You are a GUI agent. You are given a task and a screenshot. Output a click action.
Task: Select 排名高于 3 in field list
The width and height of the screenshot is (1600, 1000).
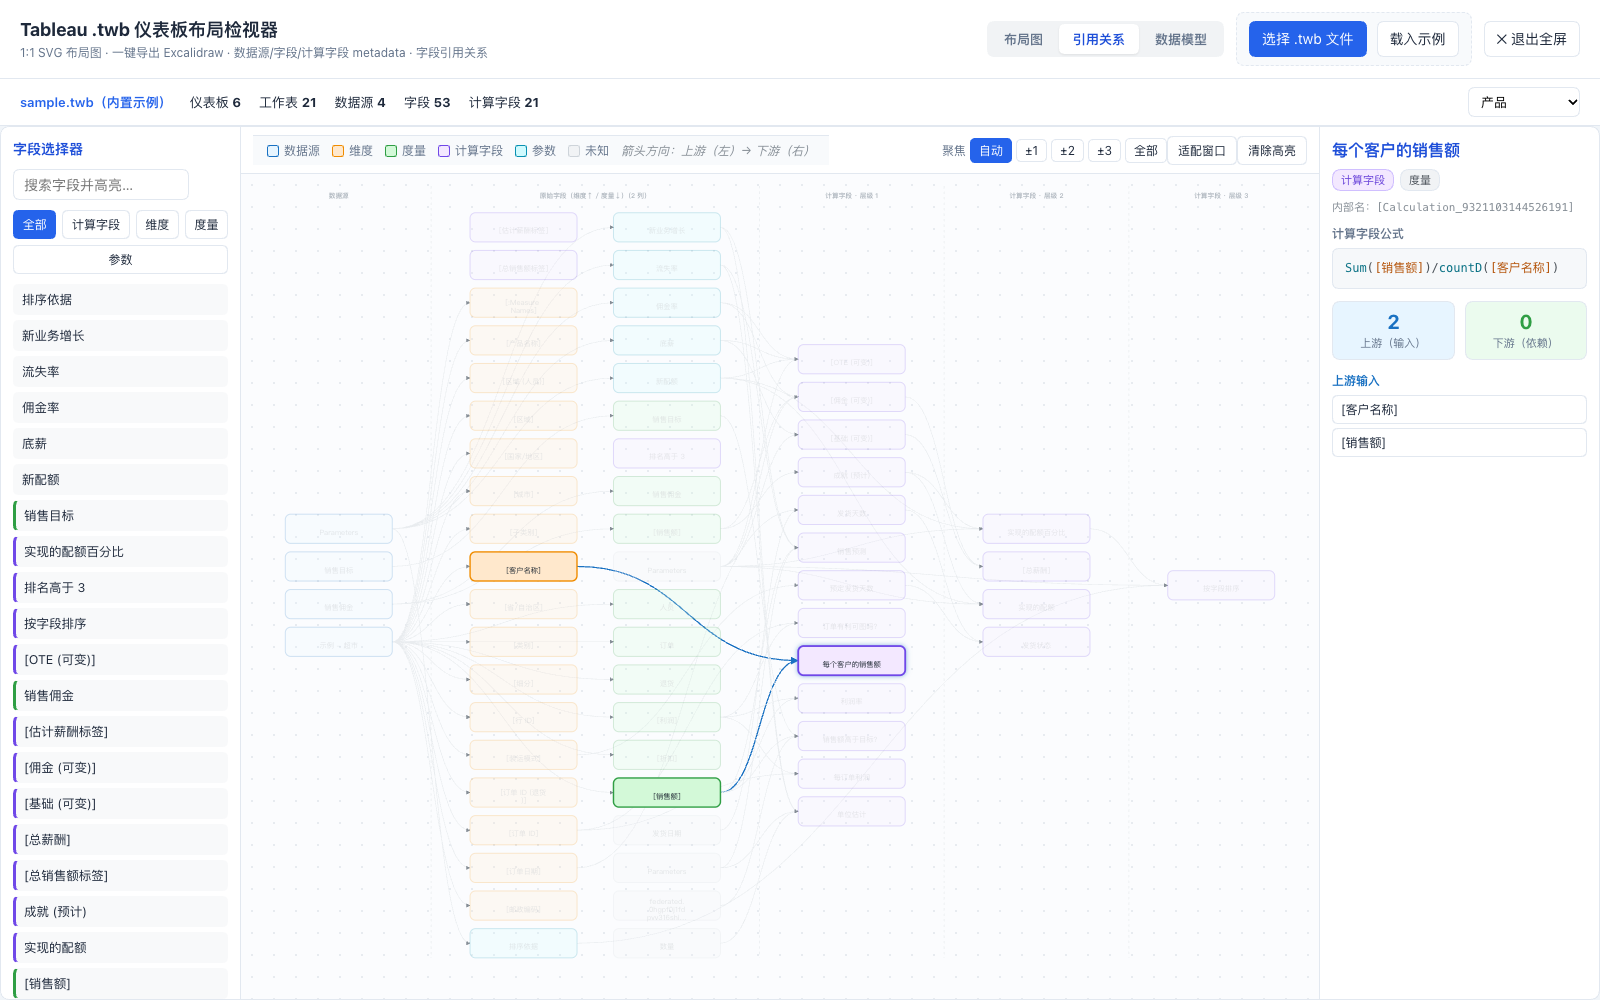(x=120, y=588)
